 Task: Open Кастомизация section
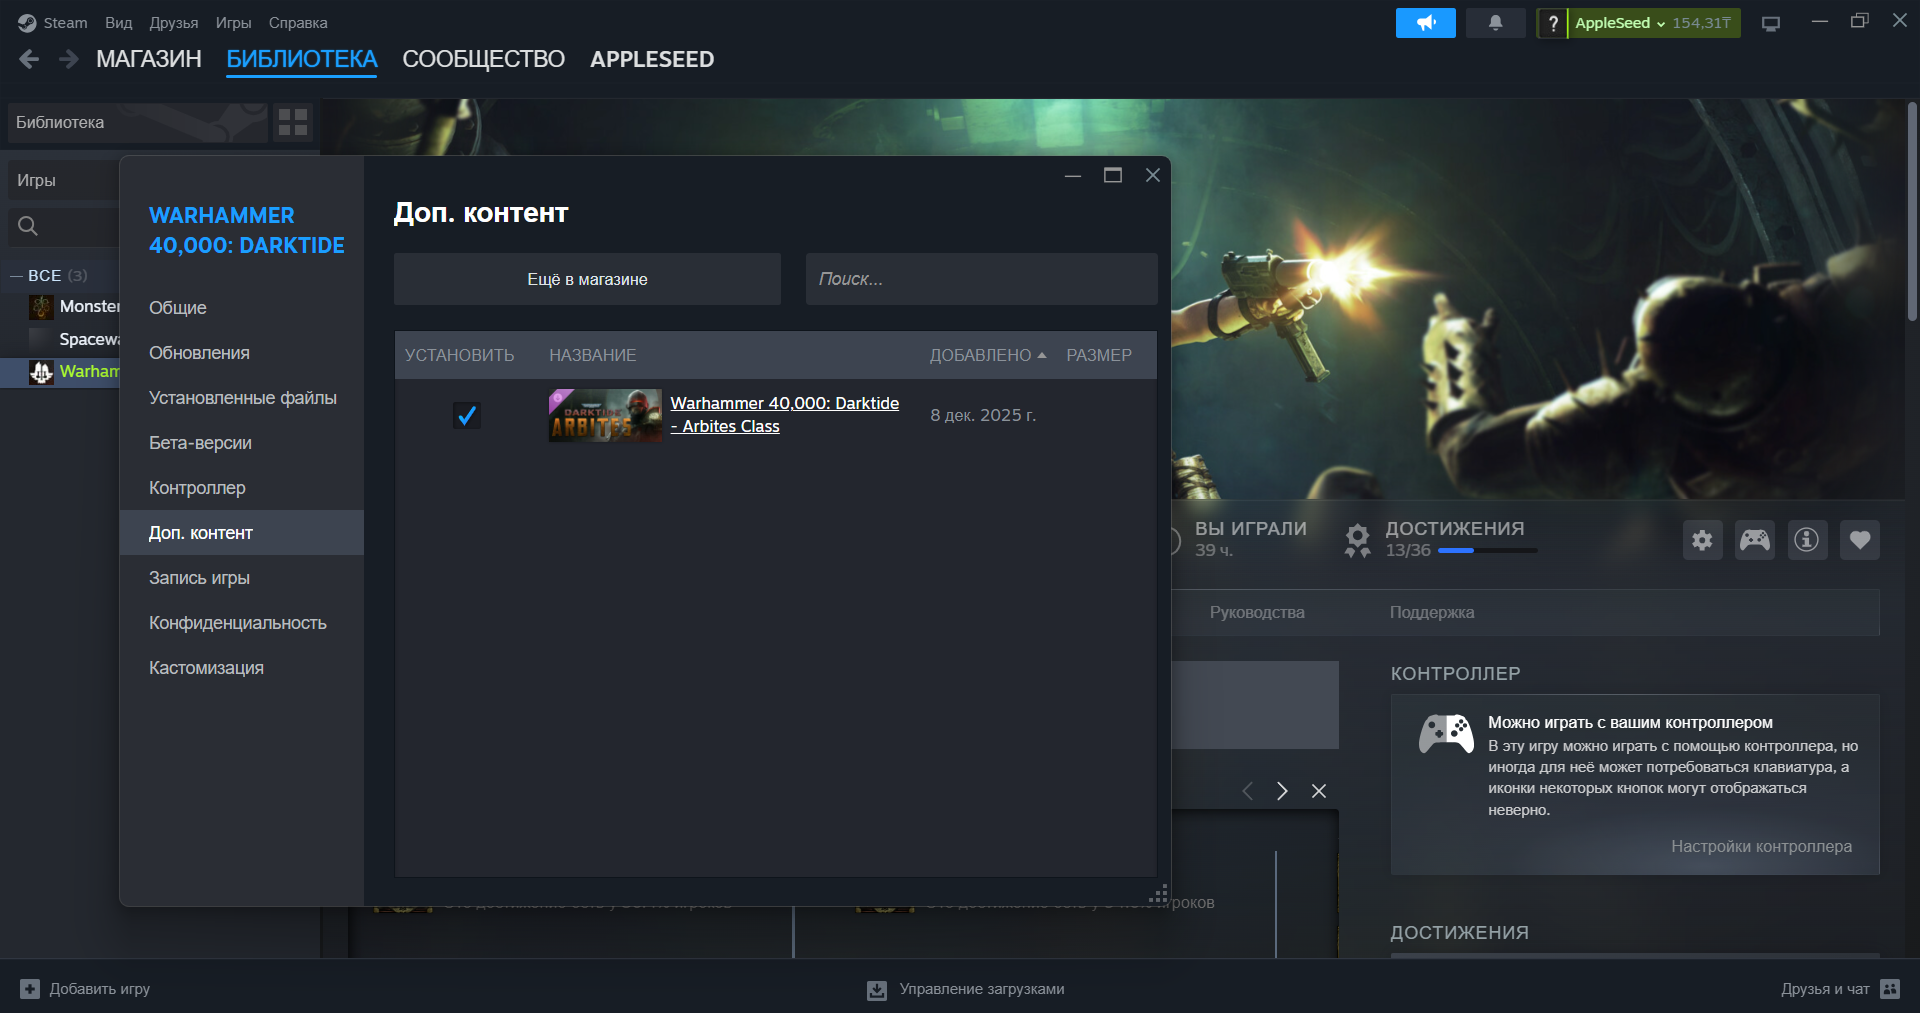coord(242,668)
